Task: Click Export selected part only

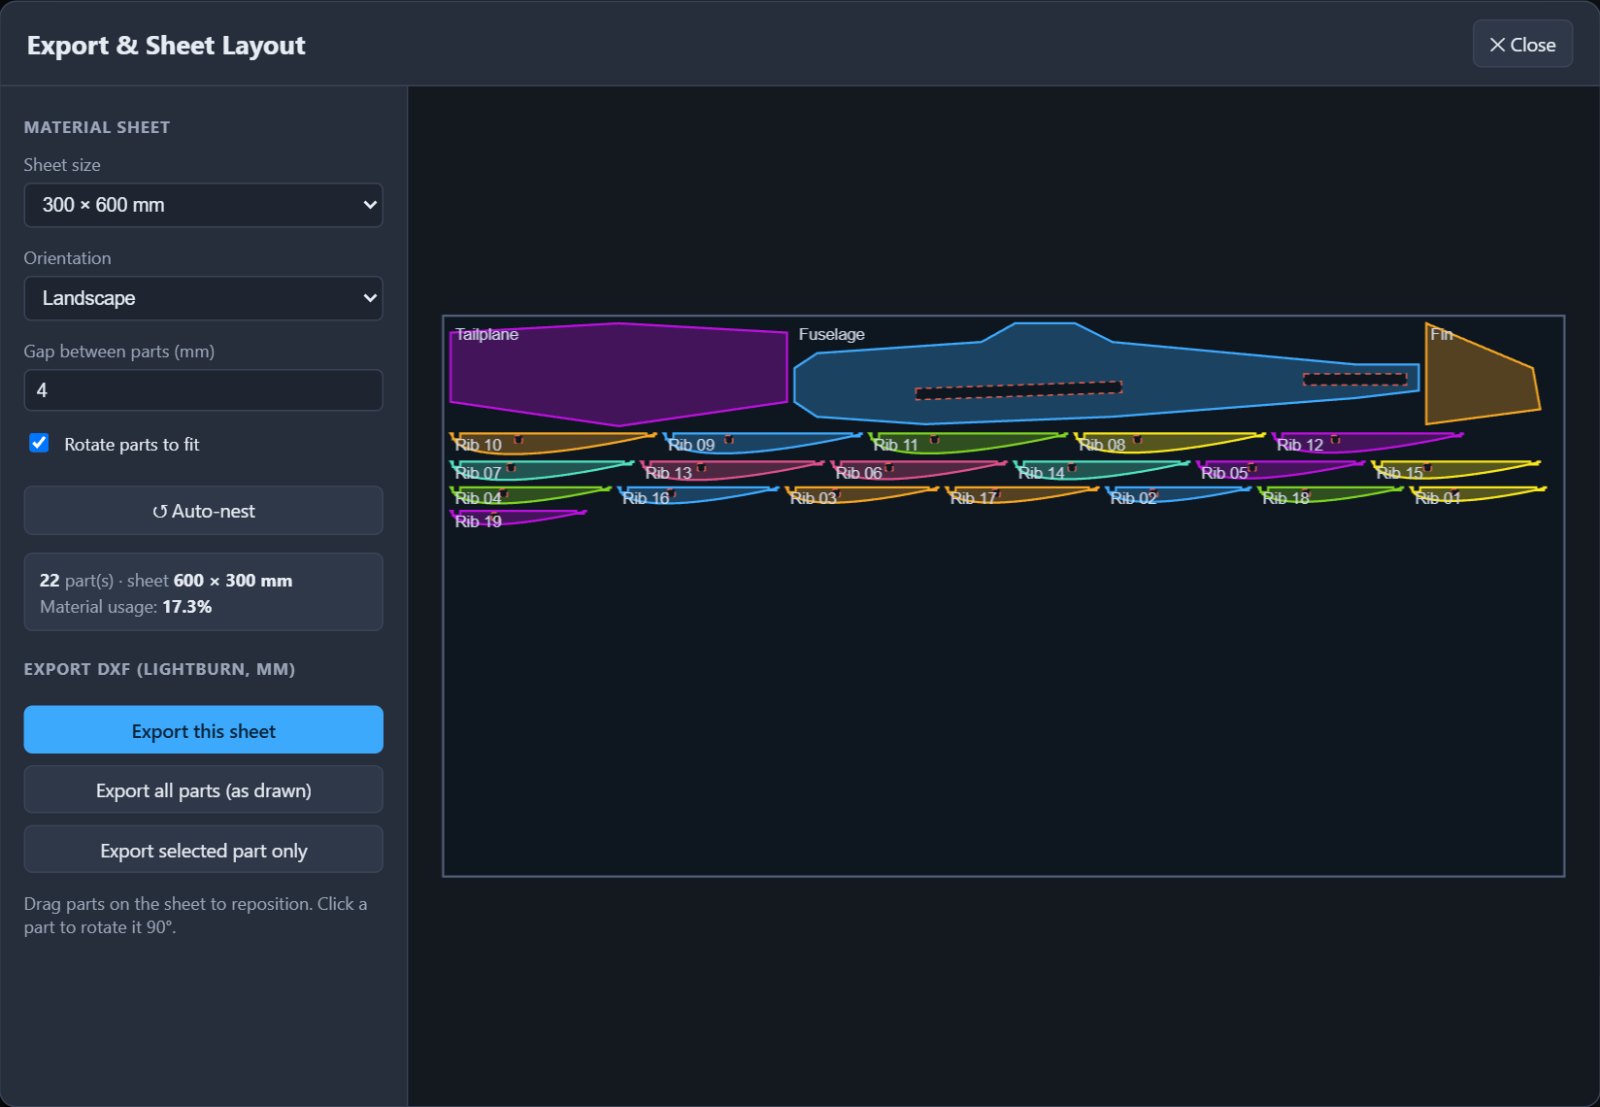Action: 203,850
